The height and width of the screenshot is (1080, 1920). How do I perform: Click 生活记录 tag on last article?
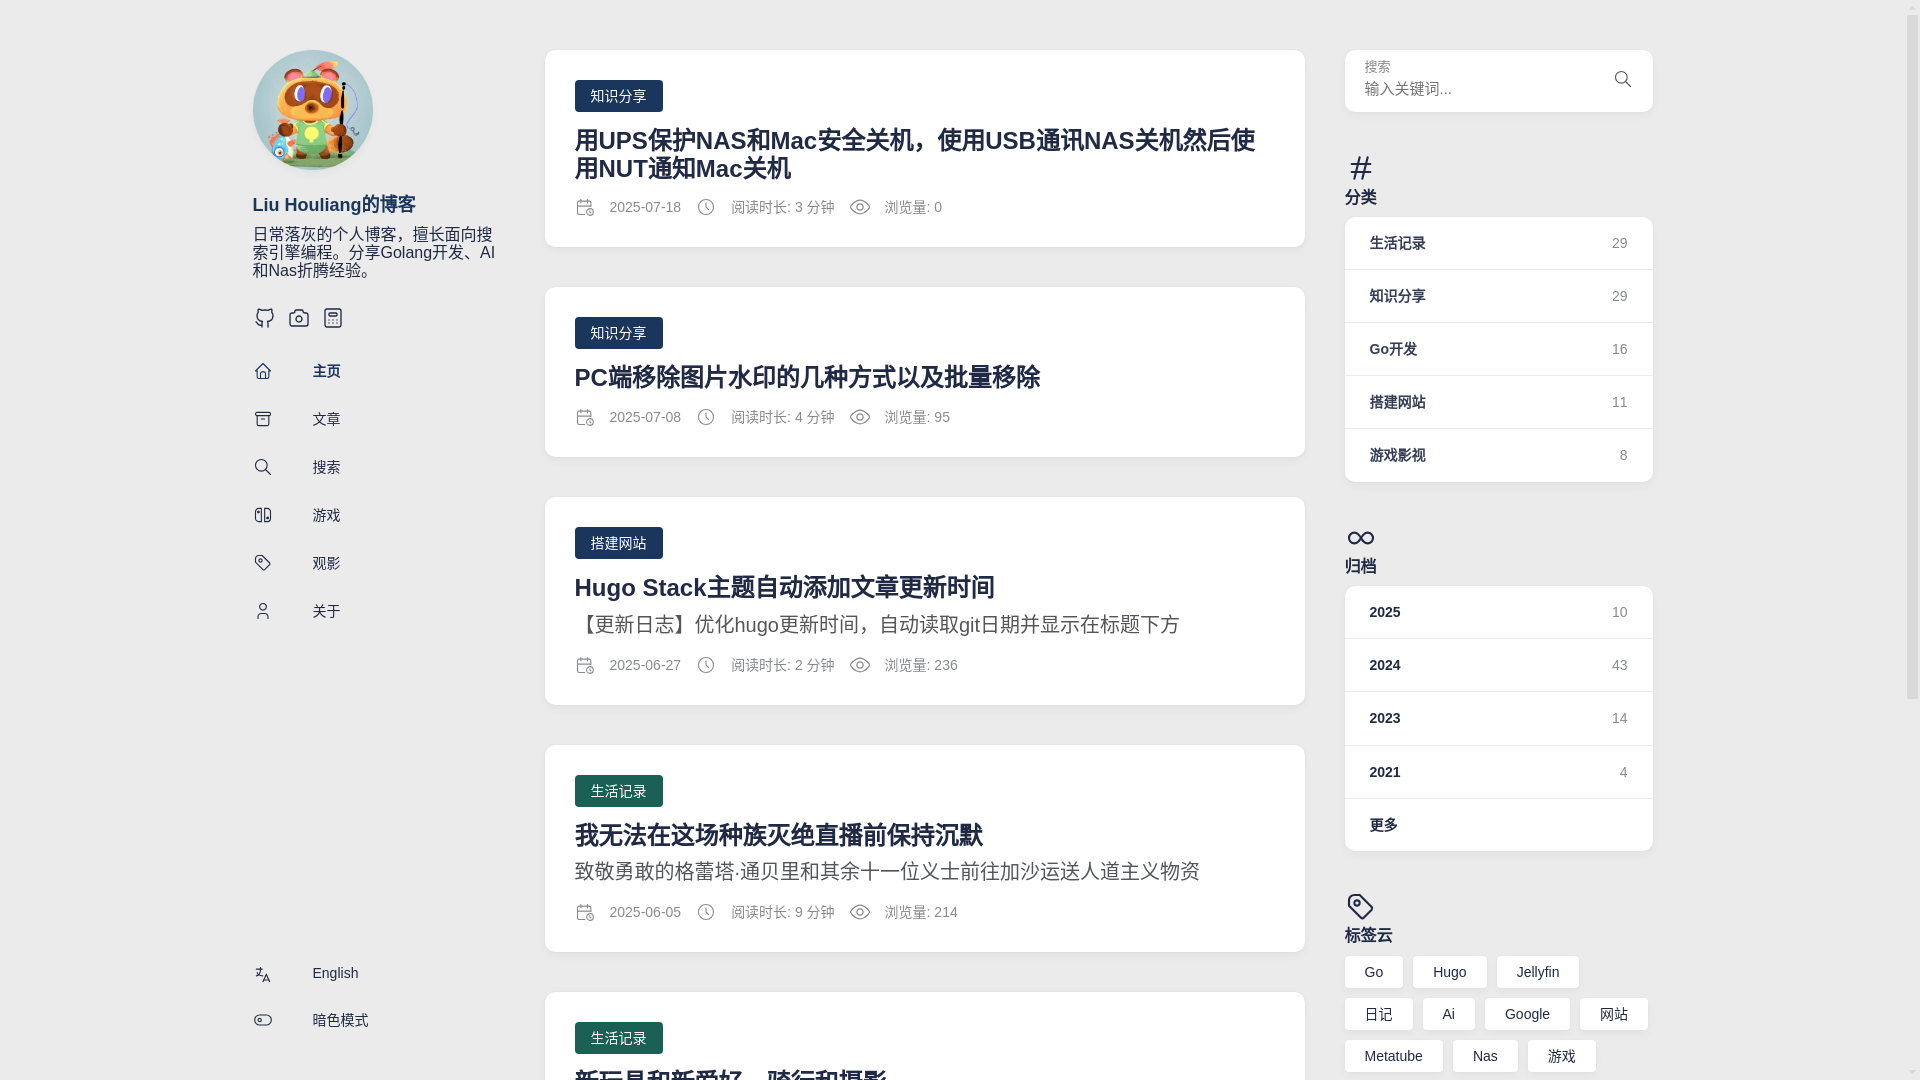618,1038
